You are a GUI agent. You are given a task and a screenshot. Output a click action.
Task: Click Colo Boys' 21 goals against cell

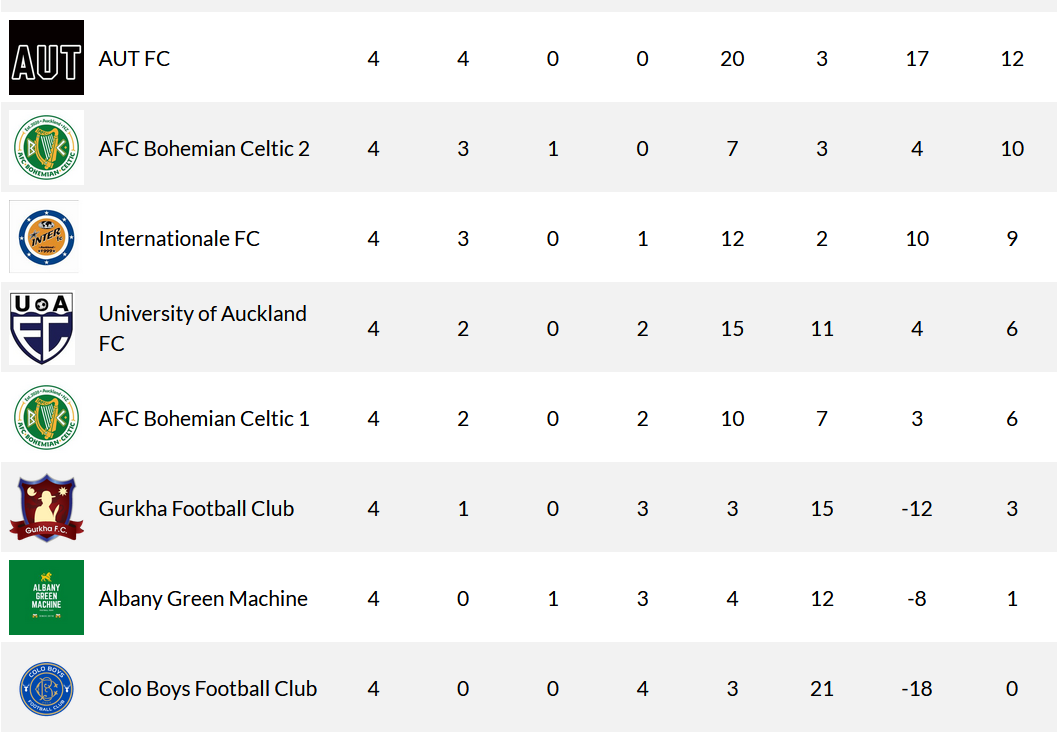tap(822, 688)
